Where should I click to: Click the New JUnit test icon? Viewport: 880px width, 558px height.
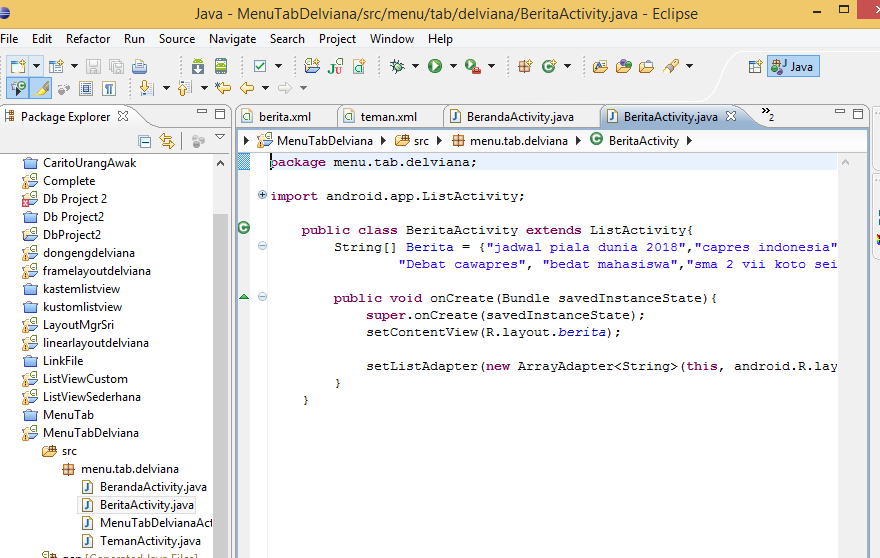(336, 66)
